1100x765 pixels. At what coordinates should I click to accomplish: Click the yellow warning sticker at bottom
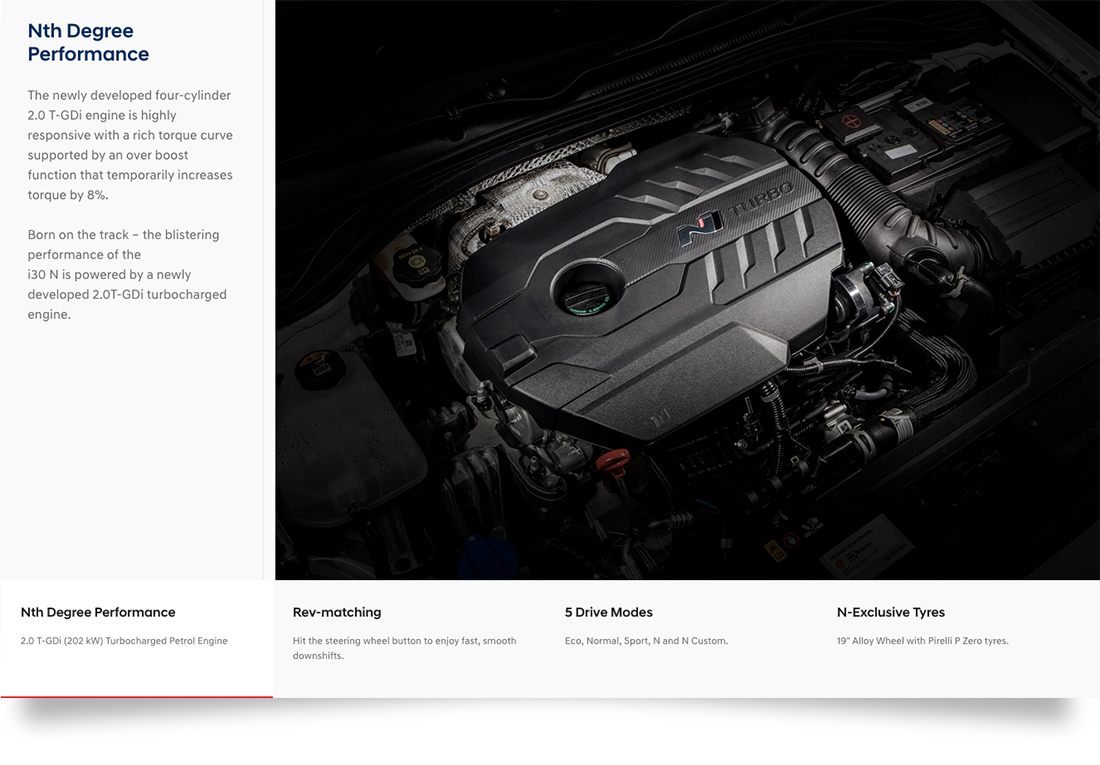pos(776,548)
